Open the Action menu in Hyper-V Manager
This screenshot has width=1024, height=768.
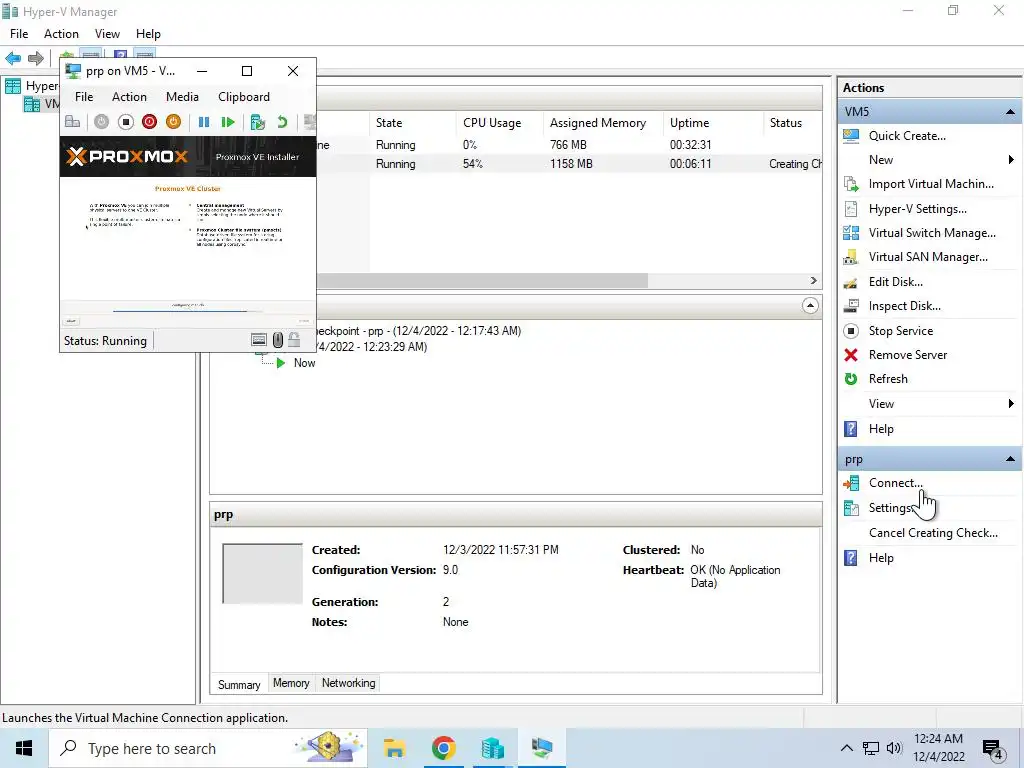[x=61, y=34]
